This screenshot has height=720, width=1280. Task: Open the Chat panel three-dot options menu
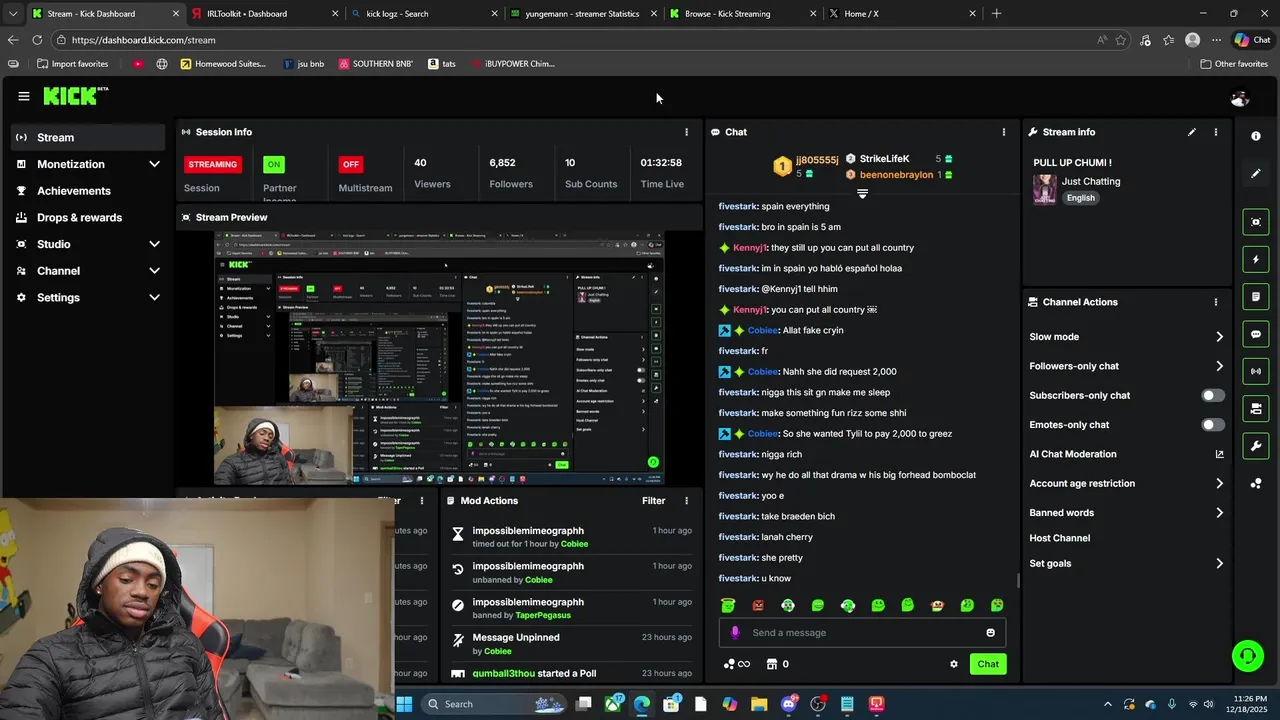tap(1004, 132)
